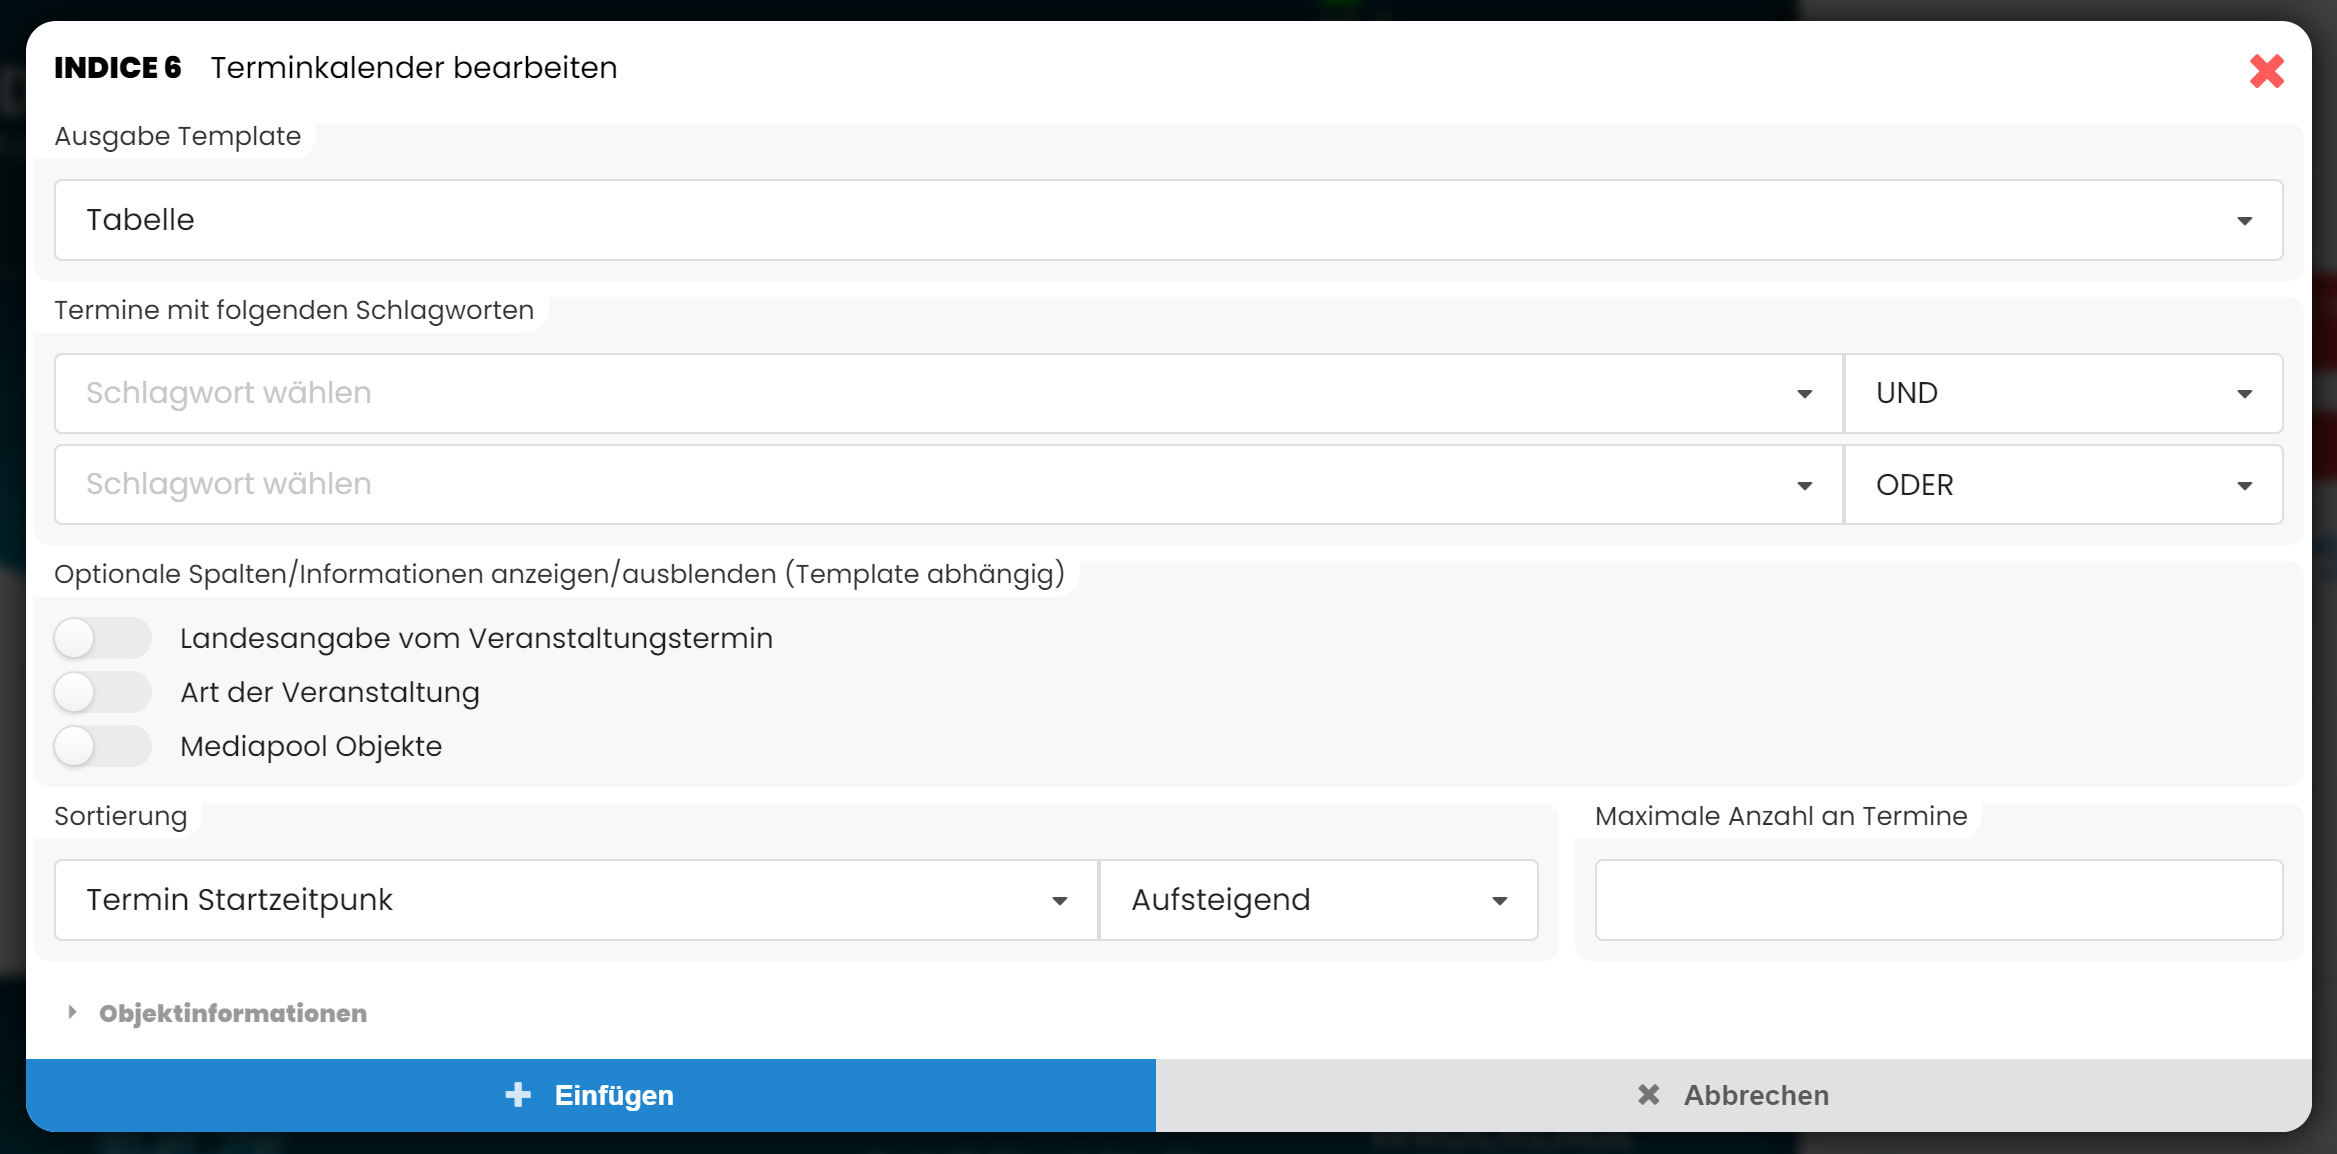Click caret arrow on ODER selector

2244,486
